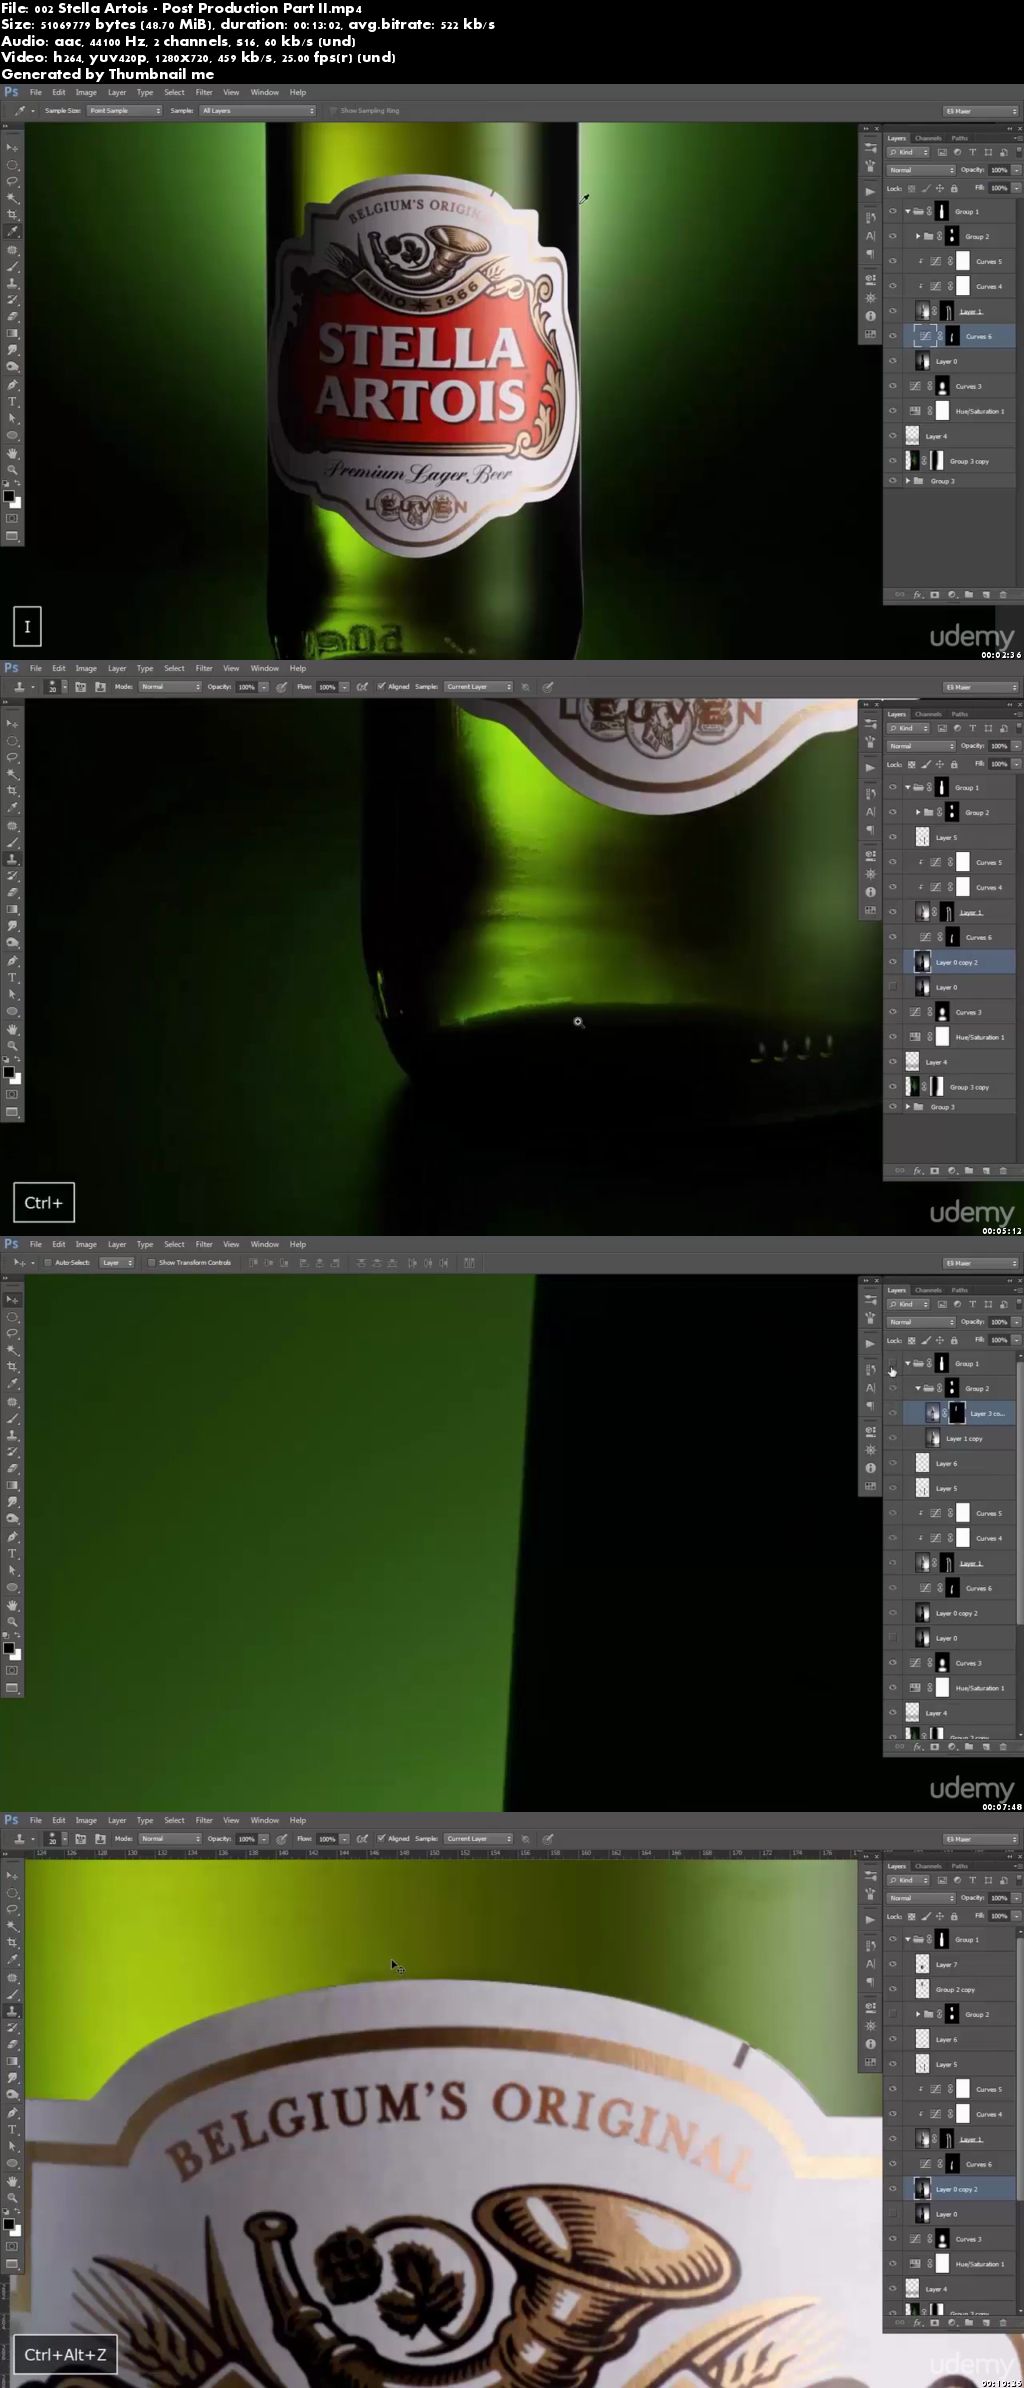
Task: Switch to Channels tab in the first frame
Action: pos(928,138)
